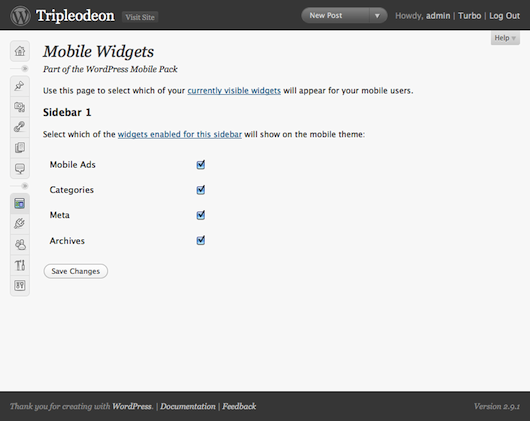Open the Tools icon in sidebar
The height and width of the screenshot is (421, 530).
coord(20,265)
